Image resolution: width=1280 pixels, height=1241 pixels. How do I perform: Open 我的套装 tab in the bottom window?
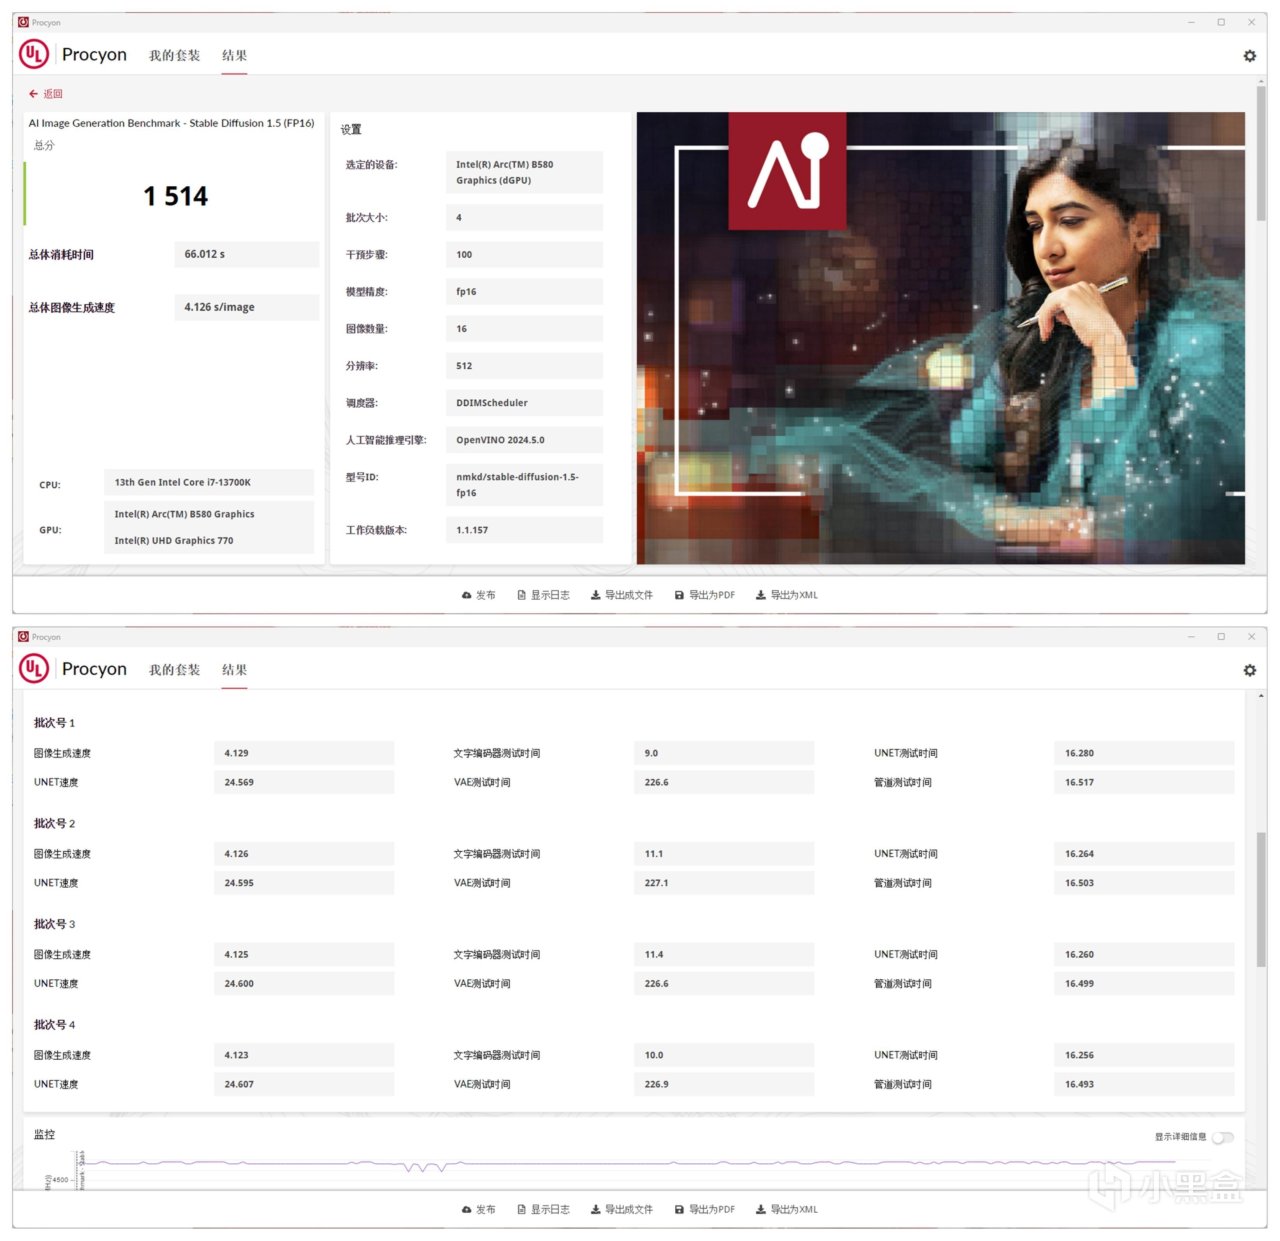pyautogui.click(x=174, y=670)
